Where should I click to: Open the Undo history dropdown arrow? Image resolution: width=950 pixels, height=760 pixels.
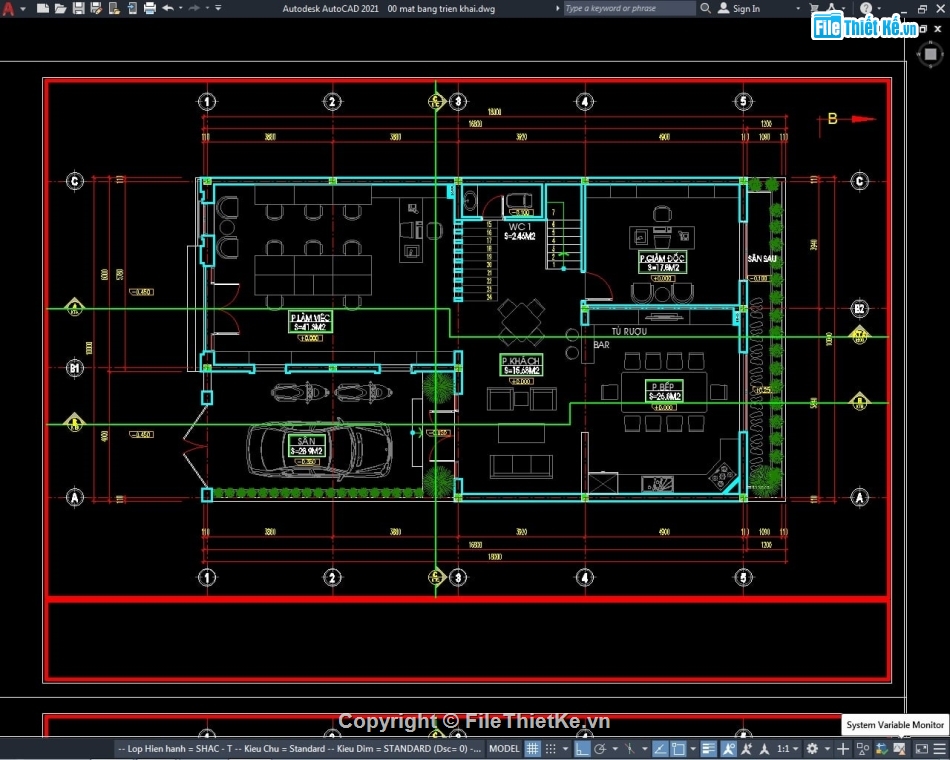click(x=181, y=8)
